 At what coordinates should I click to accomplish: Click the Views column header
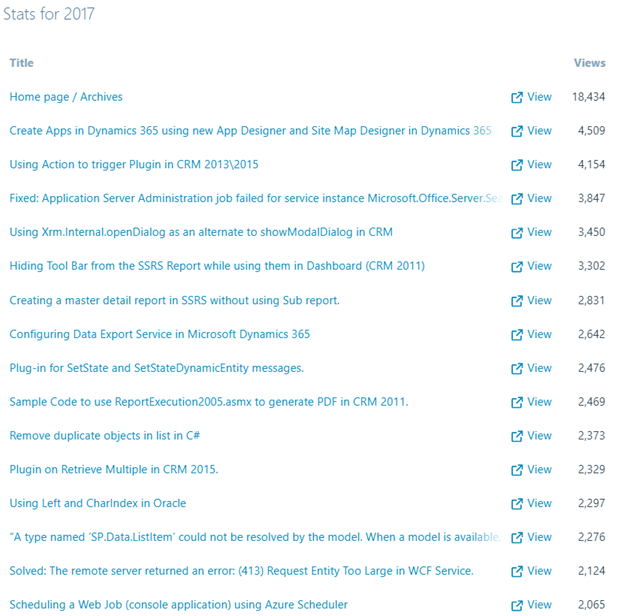point(589,63)
